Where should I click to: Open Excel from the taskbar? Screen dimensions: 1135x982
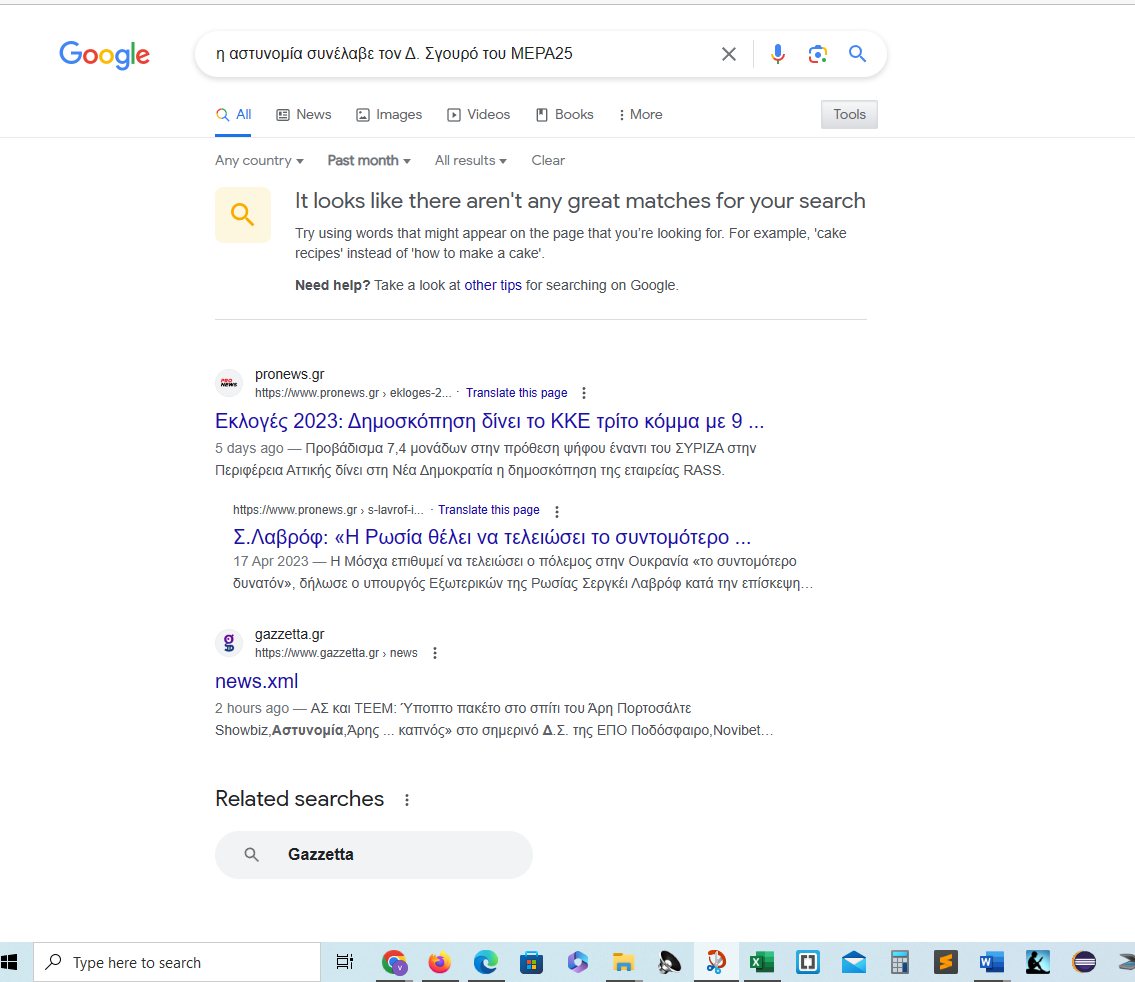pos(761,962)
